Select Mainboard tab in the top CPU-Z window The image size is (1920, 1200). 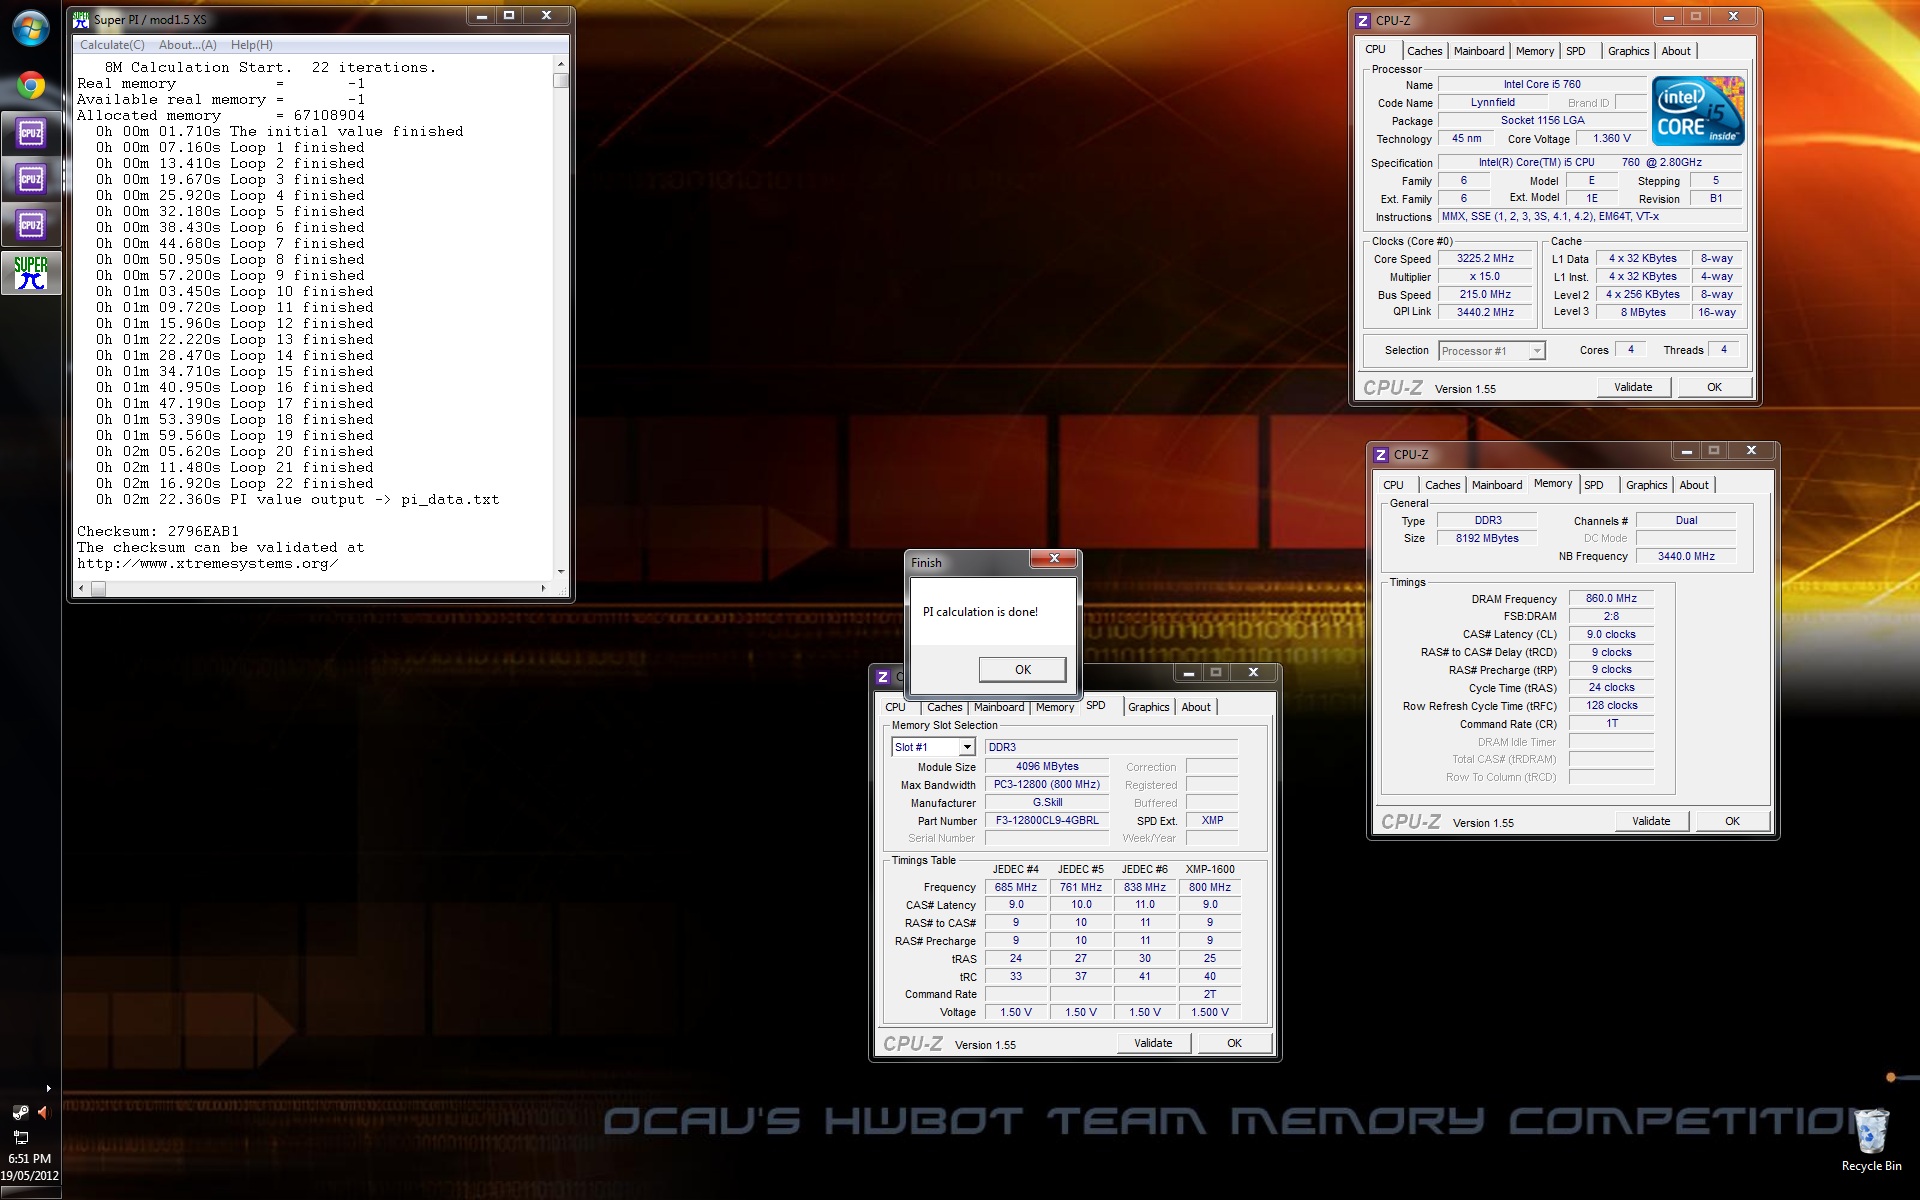click(x=1478, y=51)
